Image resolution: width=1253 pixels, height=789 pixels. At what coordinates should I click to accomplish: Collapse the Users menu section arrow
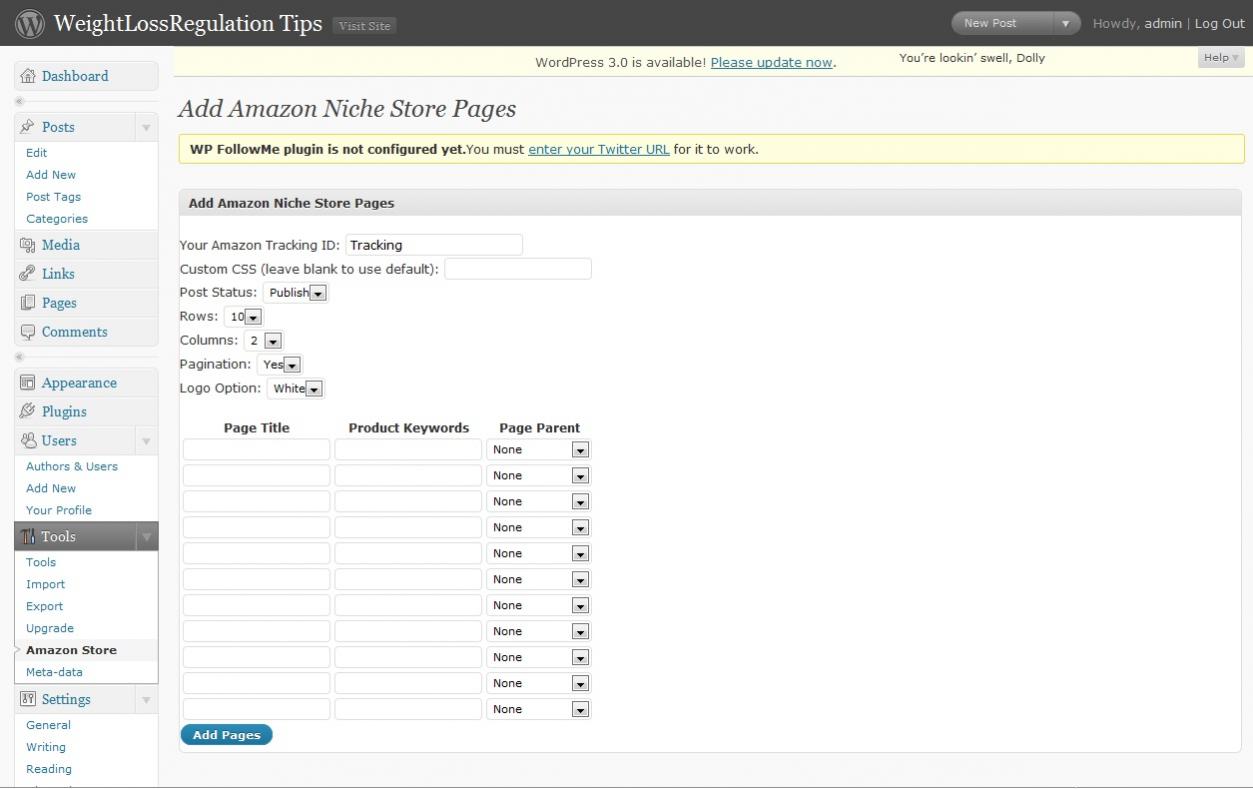(x=146, y=441)
